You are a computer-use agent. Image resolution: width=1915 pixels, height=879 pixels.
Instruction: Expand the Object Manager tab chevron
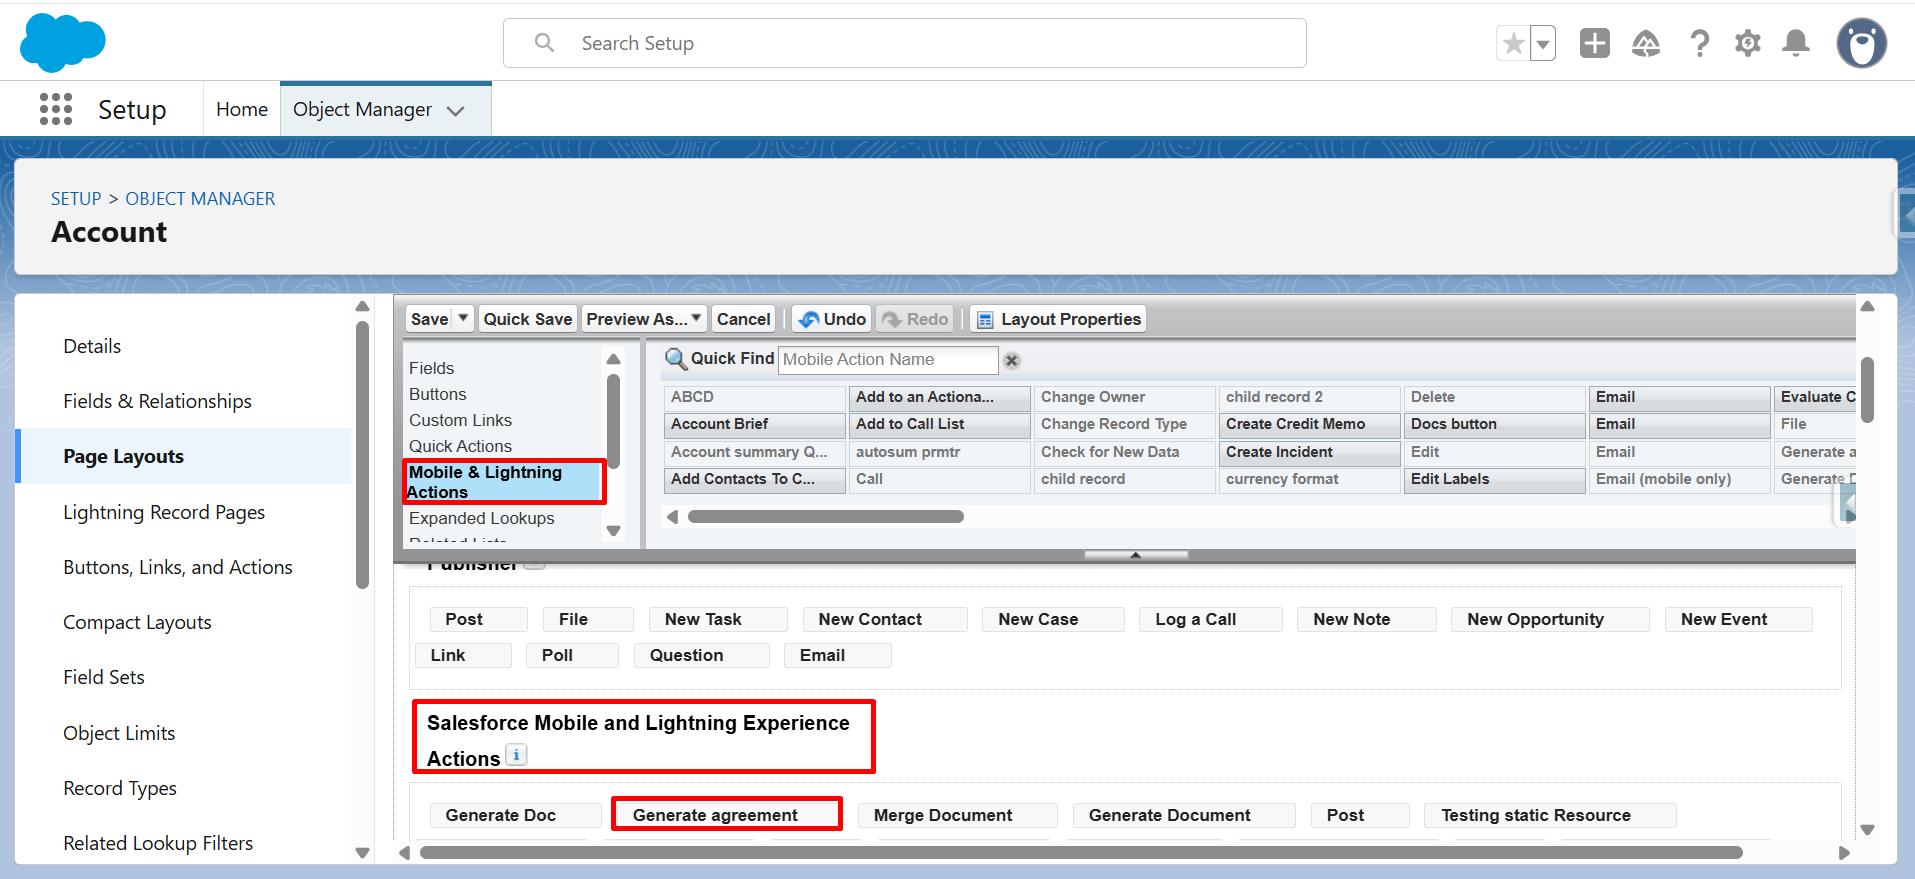point(456,111)
